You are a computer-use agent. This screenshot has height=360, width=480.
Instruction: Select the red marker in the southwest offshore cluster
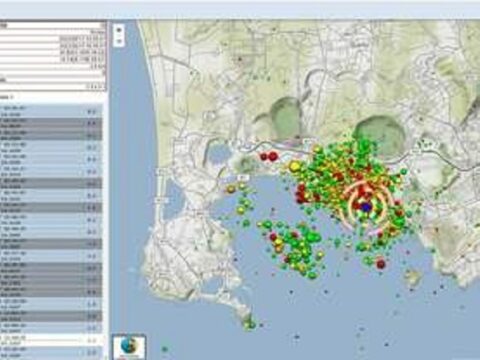click(x=273, y=237)
